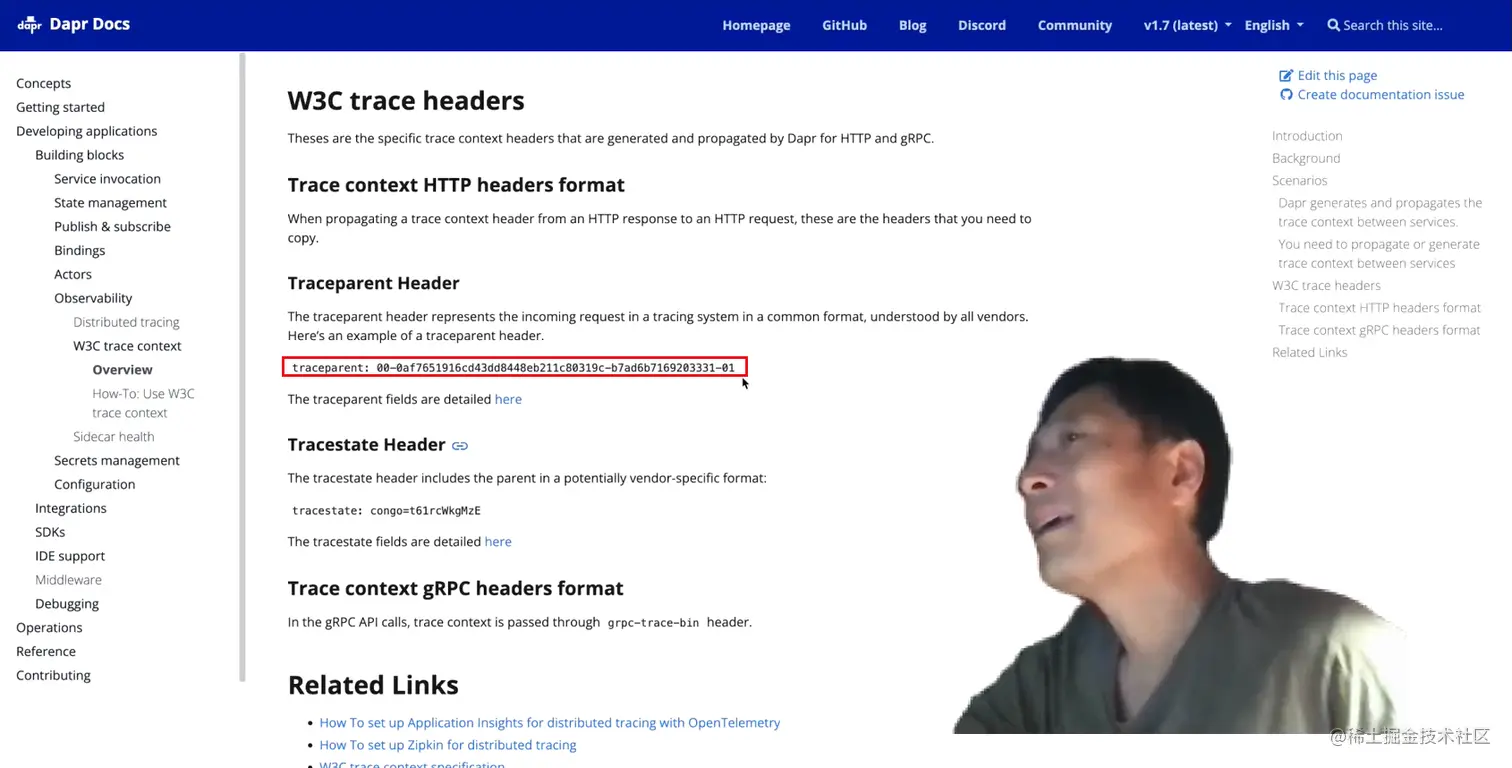Click the search magnifier icon
The height and width of the screenshot is (768, 1512).
click(x=1333, y=25)
